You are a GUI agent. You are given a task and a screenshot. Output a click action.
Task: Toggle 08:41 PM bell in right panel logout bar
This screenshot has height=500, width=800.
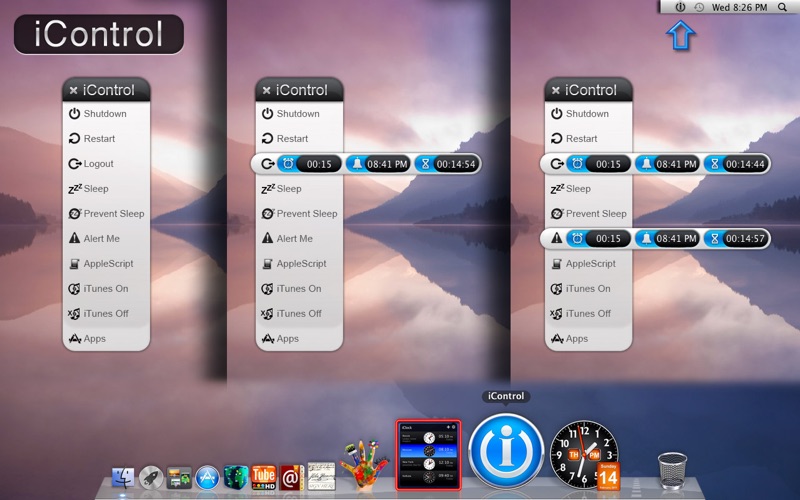coord(667,164)
